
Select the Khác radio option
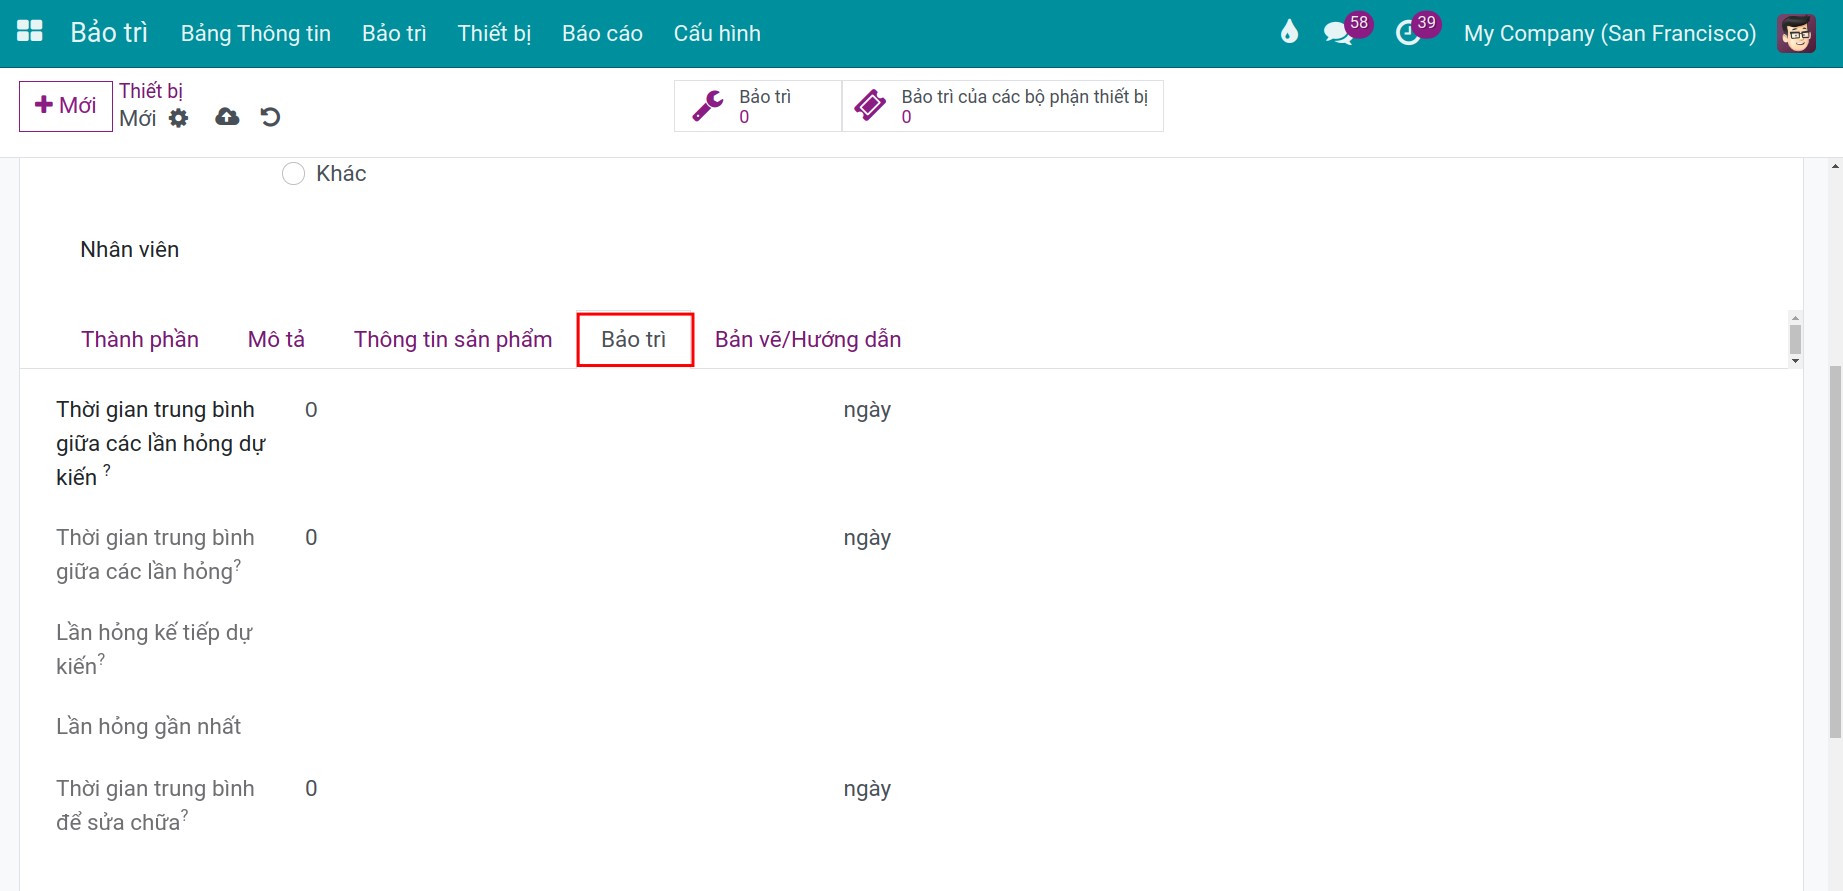tap(293, 174)
